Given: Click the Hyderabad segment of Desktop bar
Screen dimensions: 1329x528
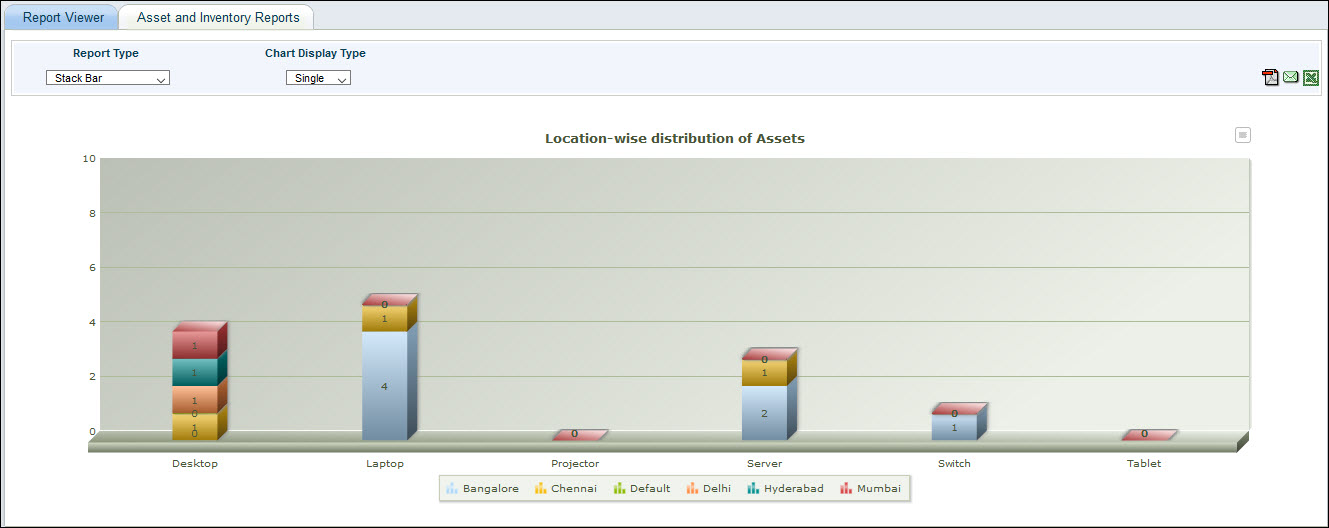Looking at the screenshot, I should 194,372.
